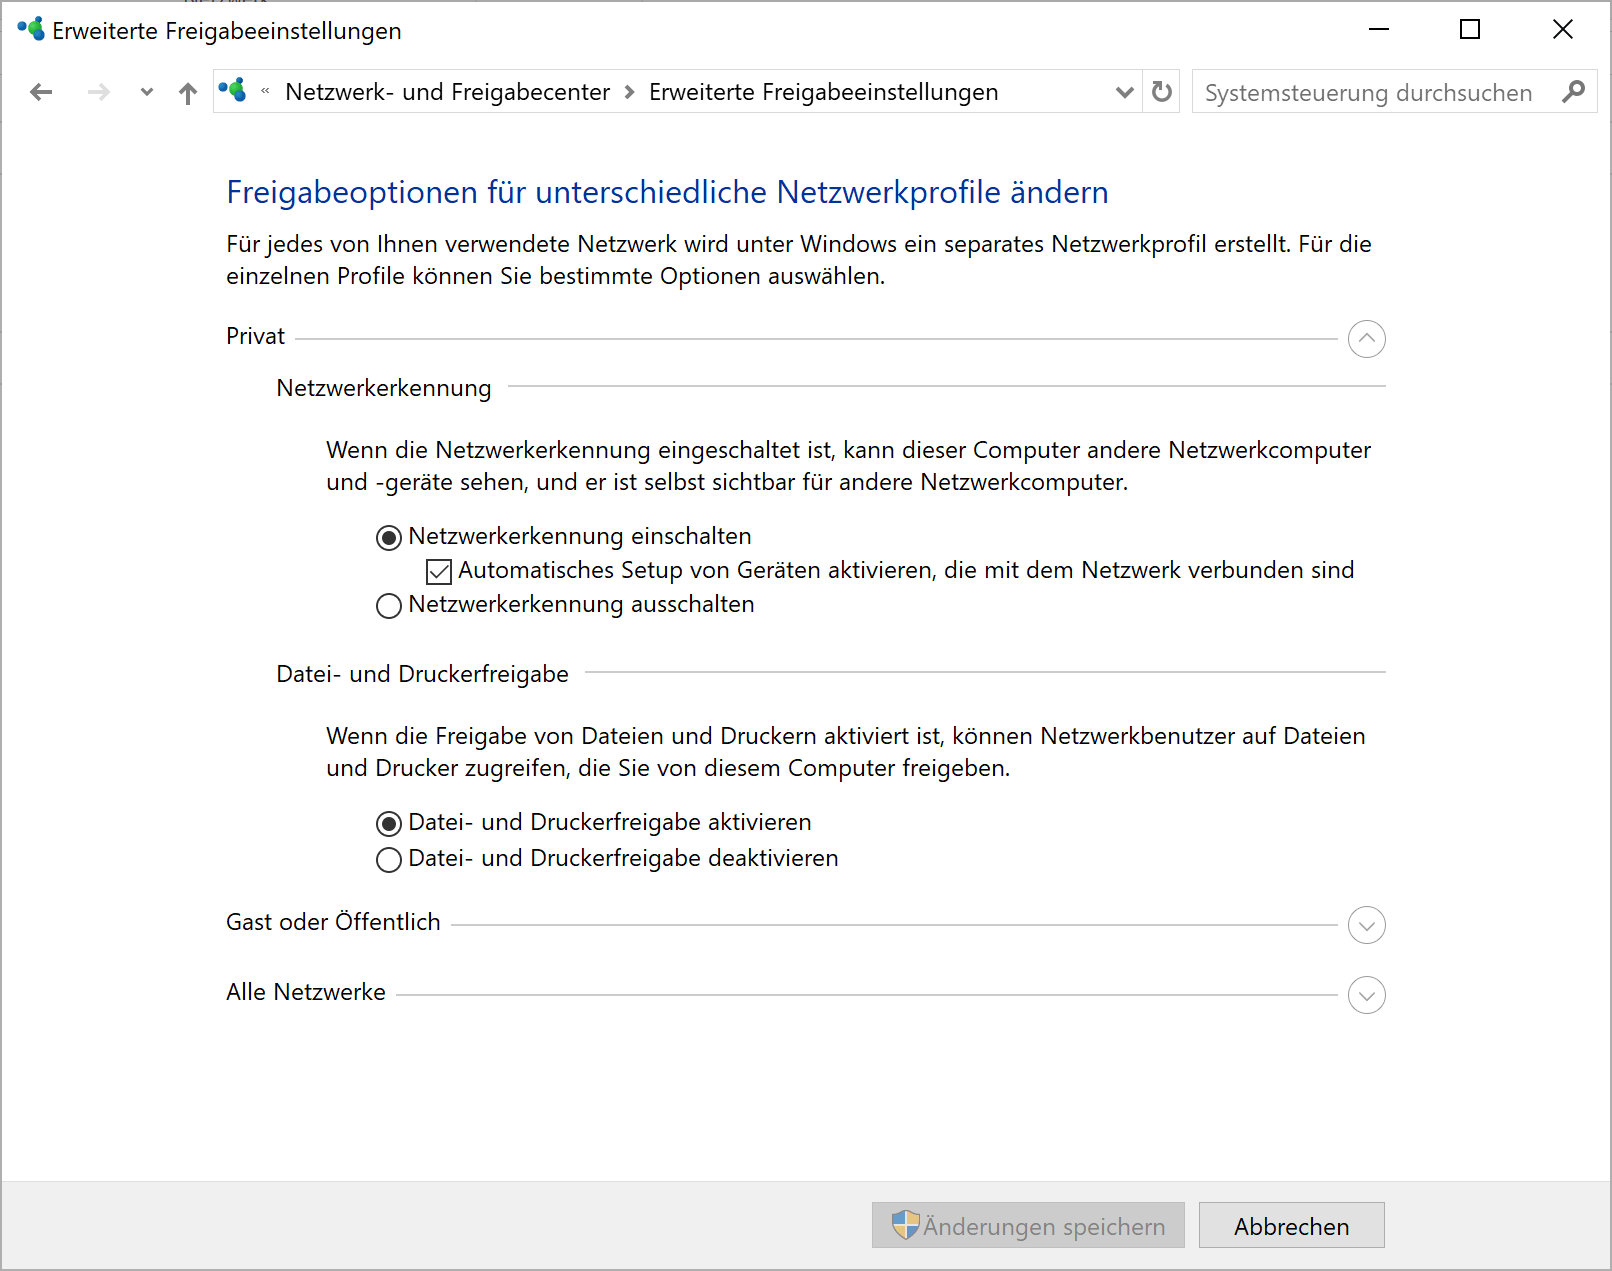Open the address bar dropdown arrow
The image size is (1612, 1271).
coord(1124,91)
